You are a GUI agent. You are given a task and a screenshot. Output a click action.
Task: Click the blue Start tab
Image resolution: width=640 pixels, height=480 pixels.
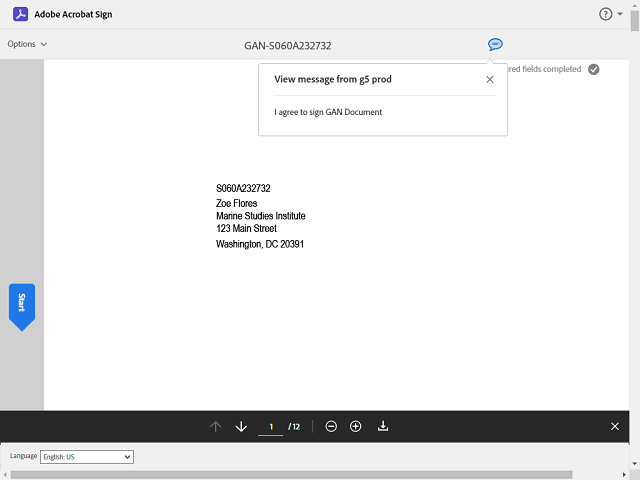[x=22, y=307]
